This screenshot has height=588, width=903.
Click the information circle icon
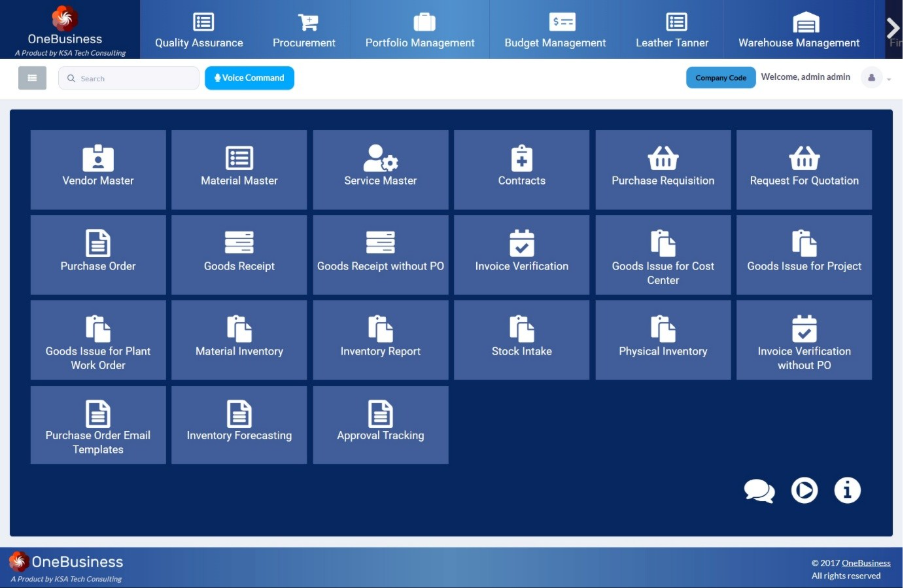(x=847, y=491)
